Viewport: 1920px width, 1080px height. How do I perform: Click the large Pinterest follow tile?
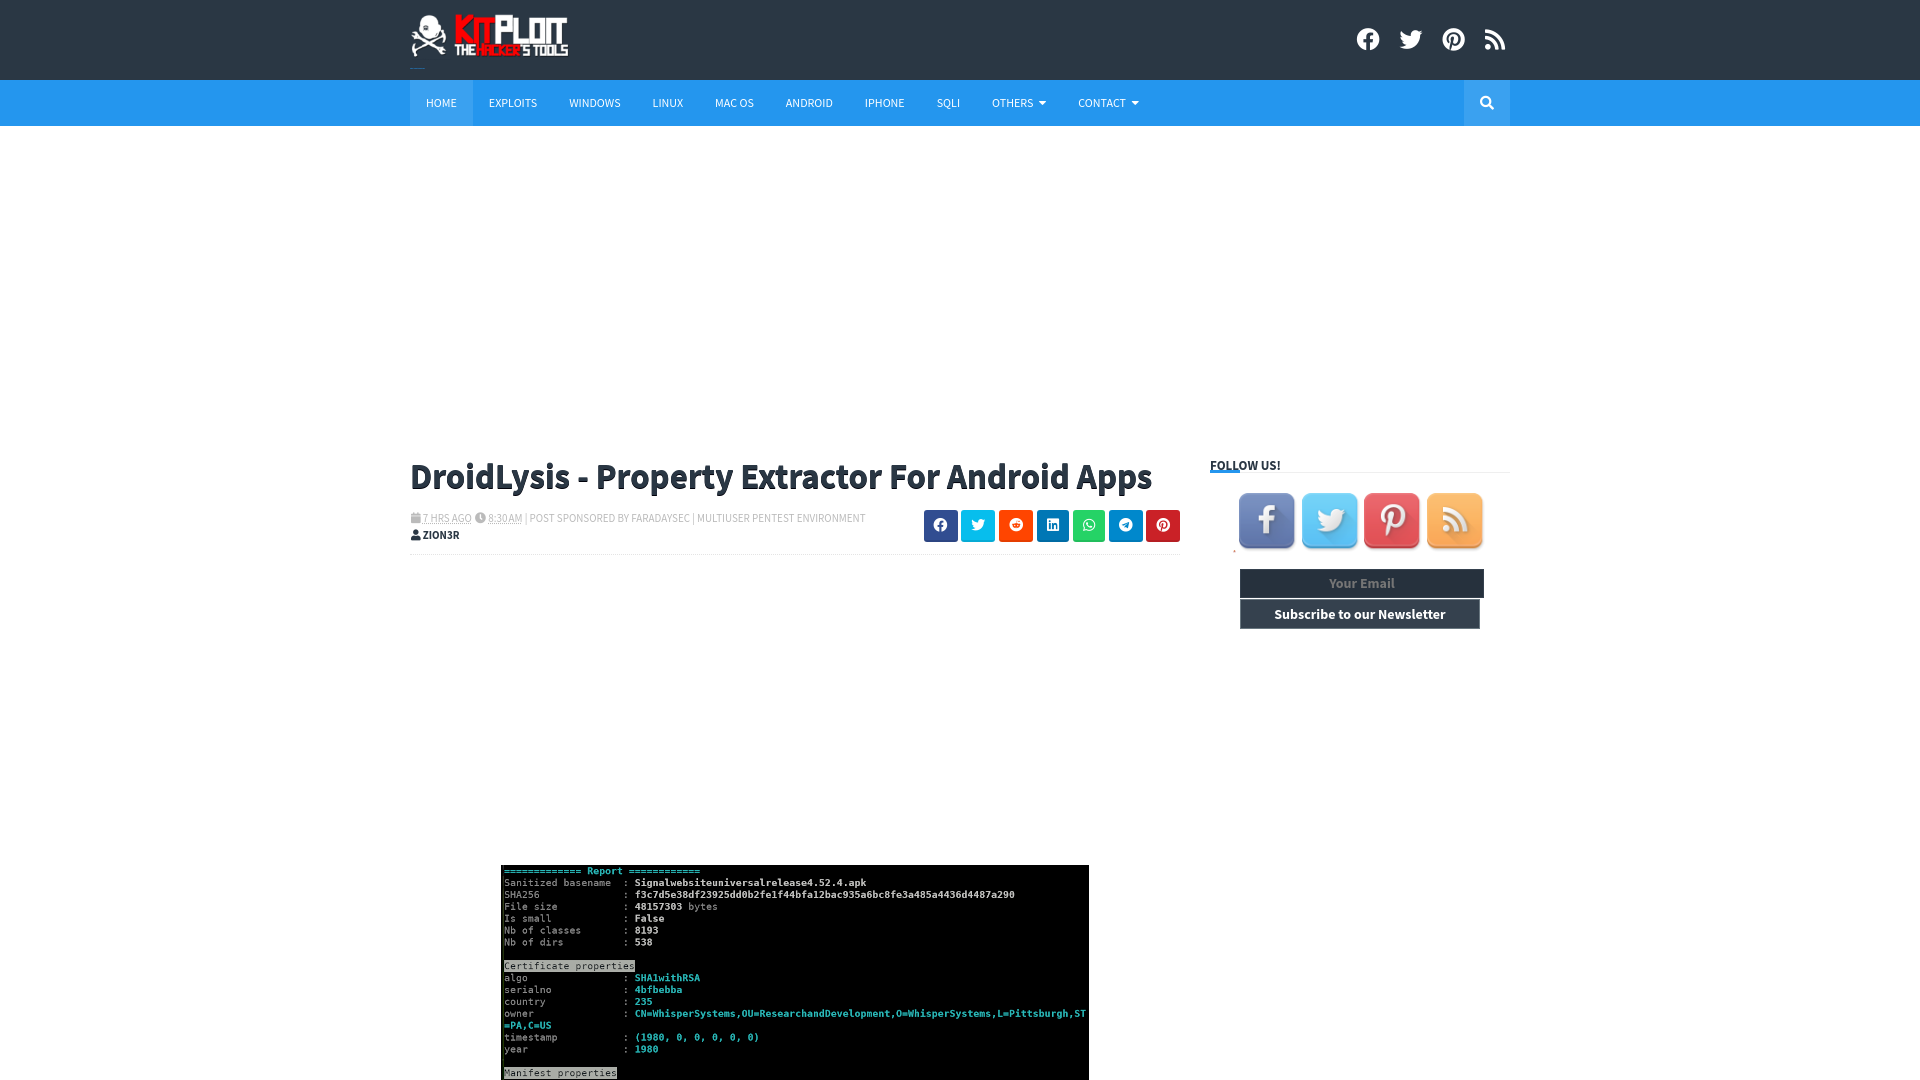tap(1392, 521)
